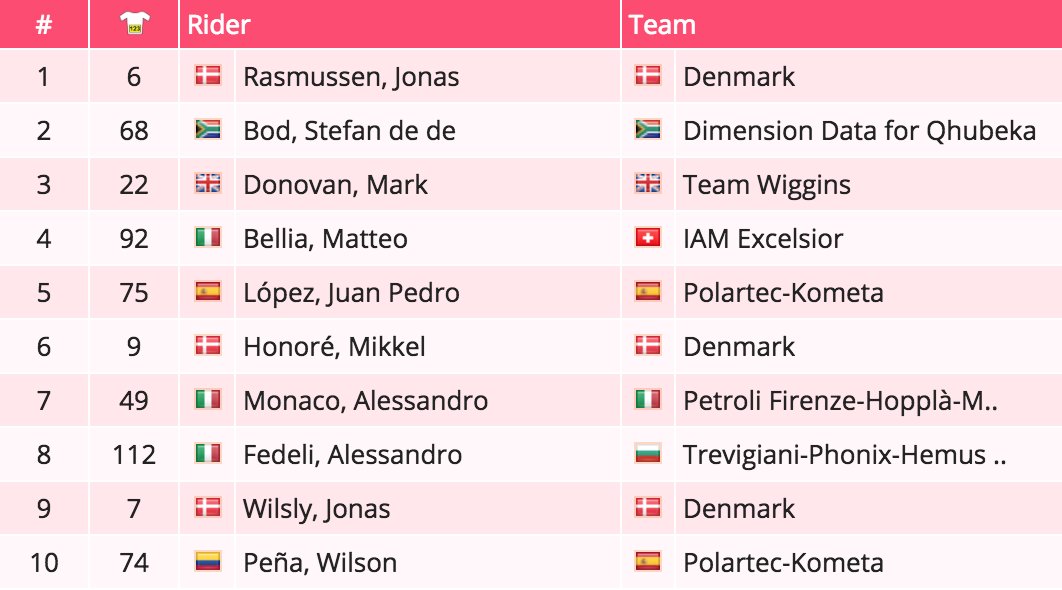Click the Colombian flag beside Peña, Wilson

(207, 562)
